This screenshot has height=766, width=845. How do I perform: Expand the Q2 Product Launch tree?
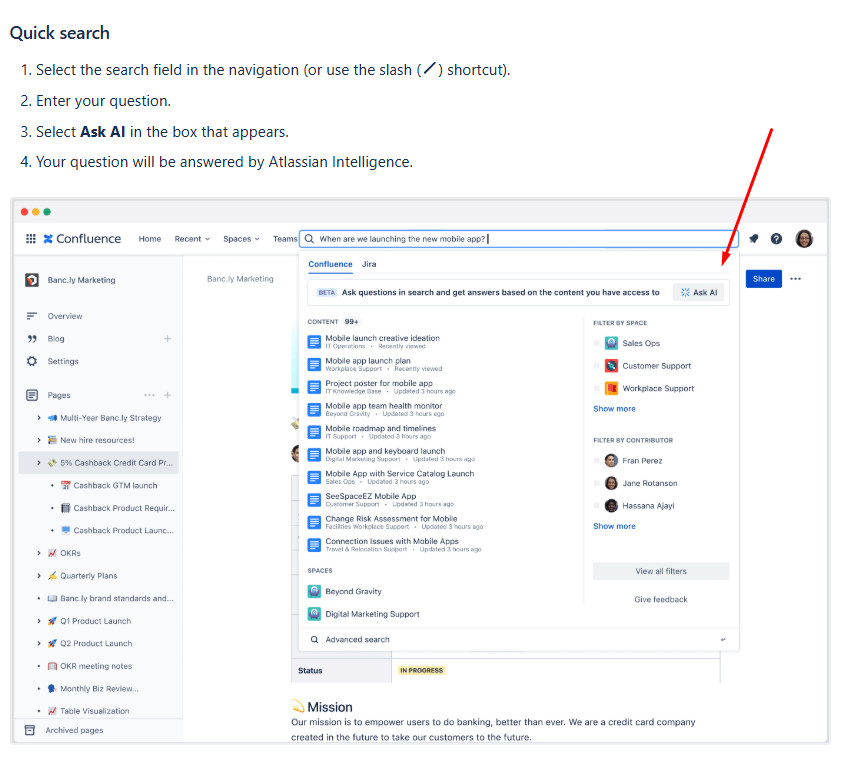(39, 644)
